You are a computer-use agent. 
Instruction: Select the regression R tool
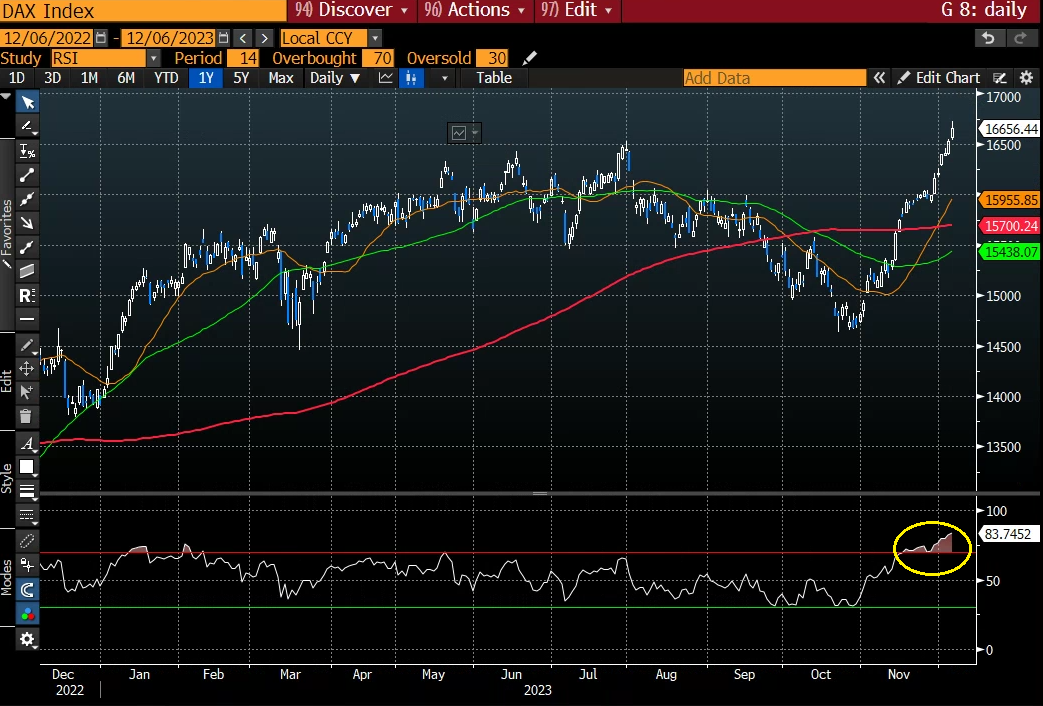27,295
